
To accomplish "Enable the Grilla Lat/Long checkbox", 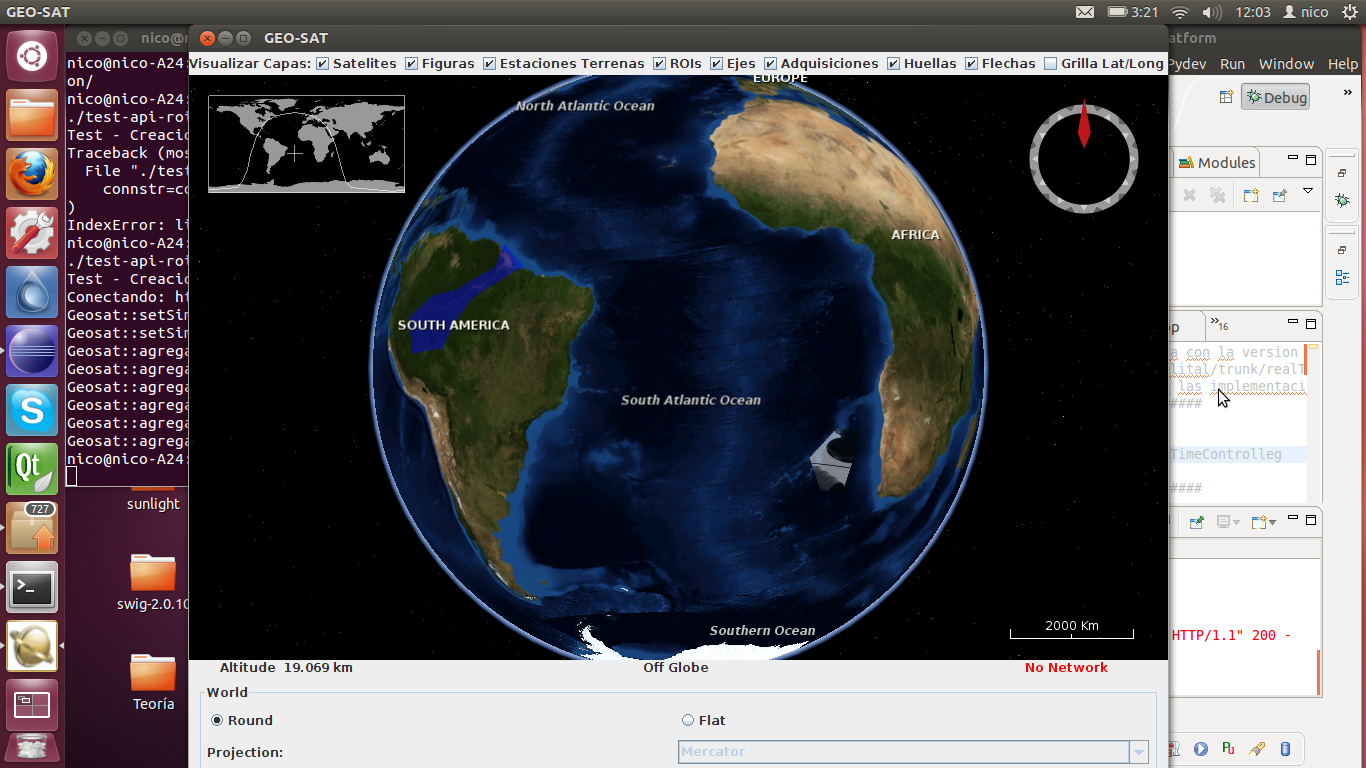I will [x=1050, y=64].
